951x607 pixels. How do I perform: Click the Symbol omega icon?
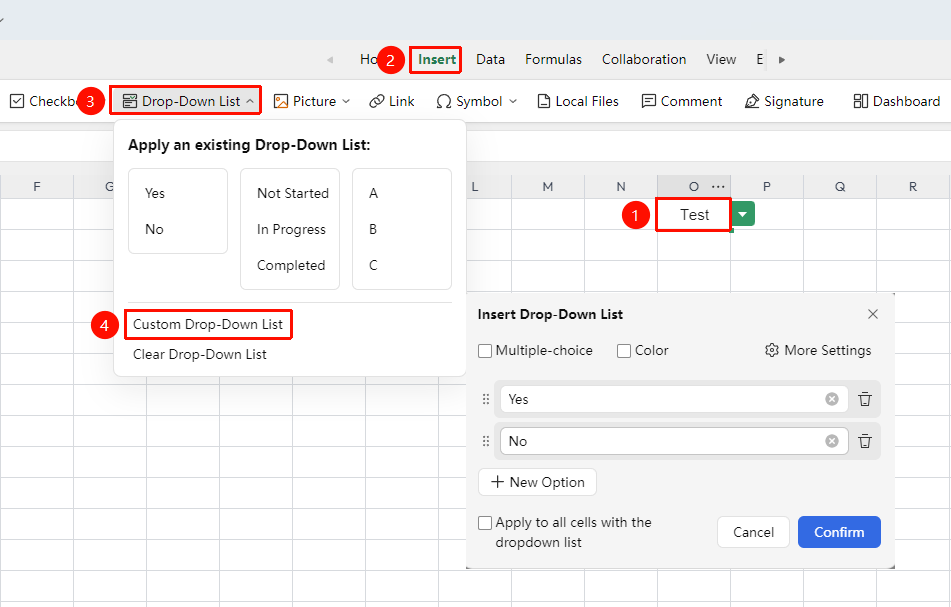[443, 101]
